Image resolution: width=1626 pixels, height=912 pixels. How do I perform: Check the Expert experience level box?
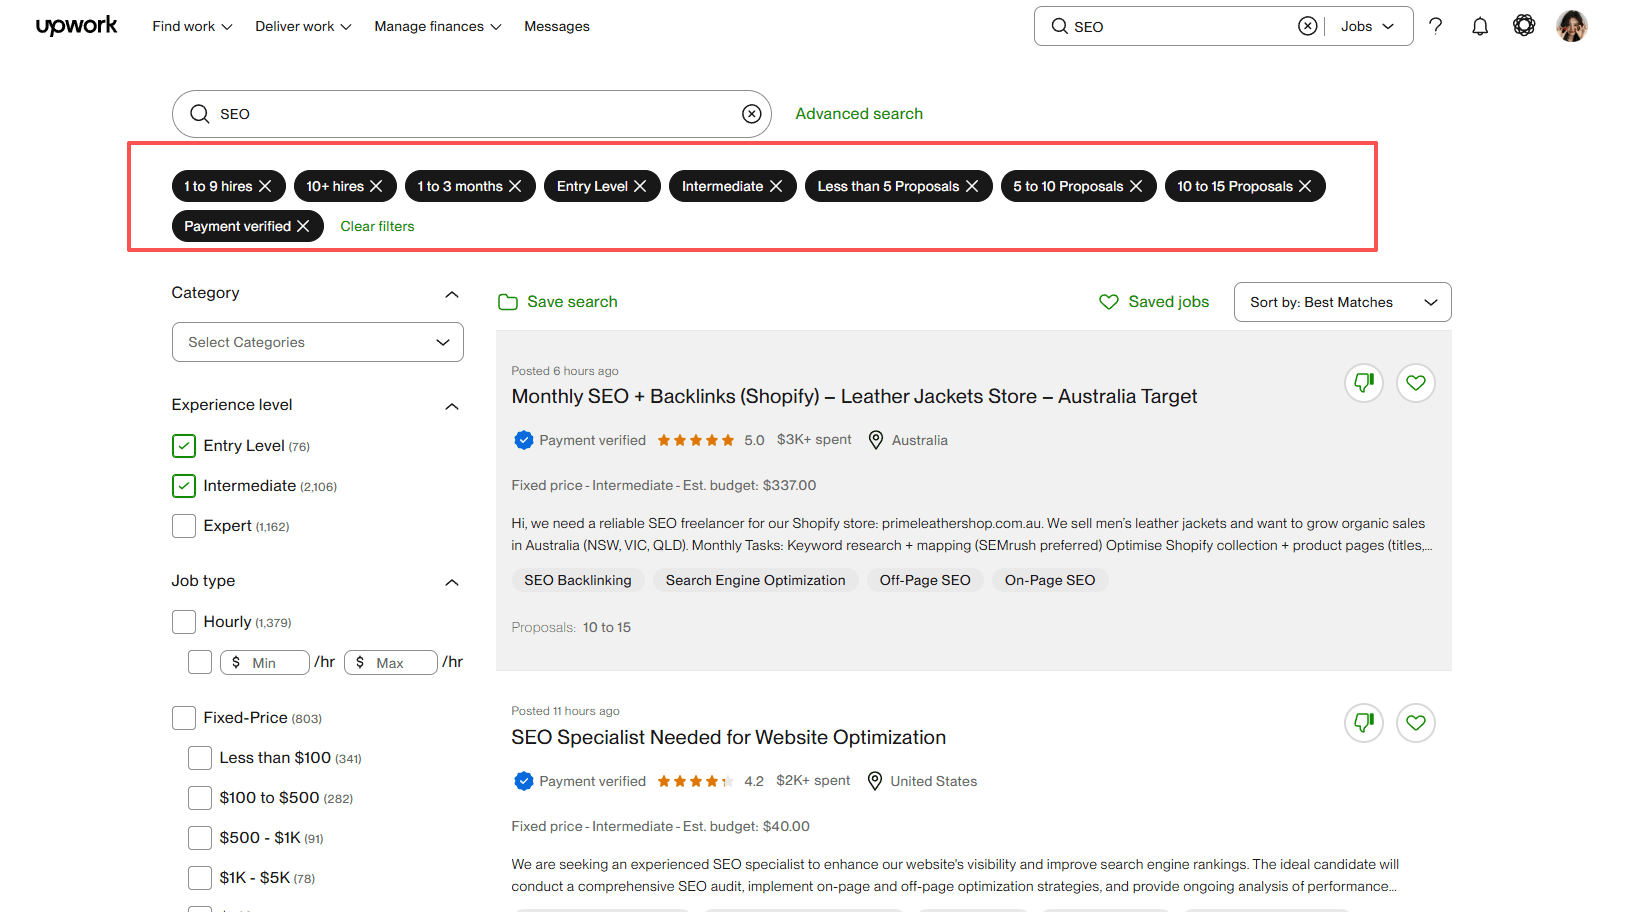(184, 526)
